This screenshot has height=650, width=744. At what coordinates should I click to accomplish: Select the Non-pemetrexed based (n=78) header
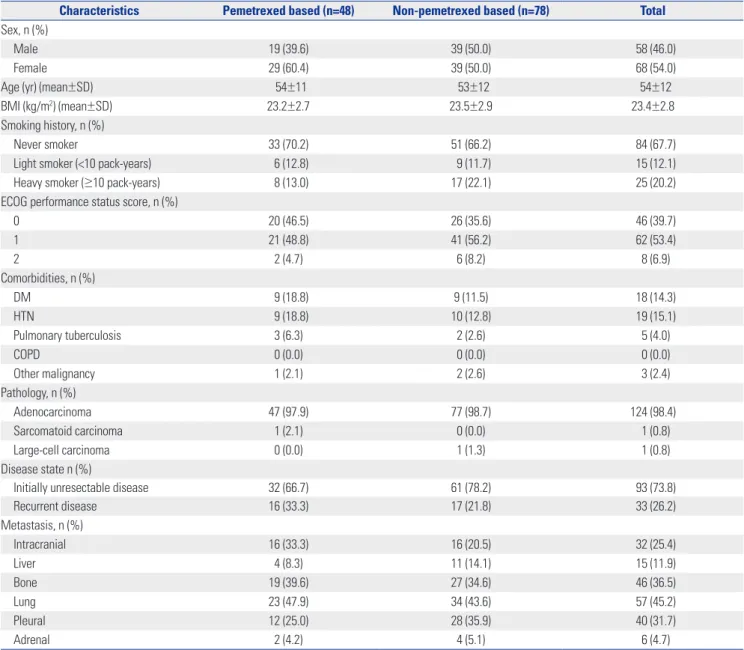pos(471,10)
